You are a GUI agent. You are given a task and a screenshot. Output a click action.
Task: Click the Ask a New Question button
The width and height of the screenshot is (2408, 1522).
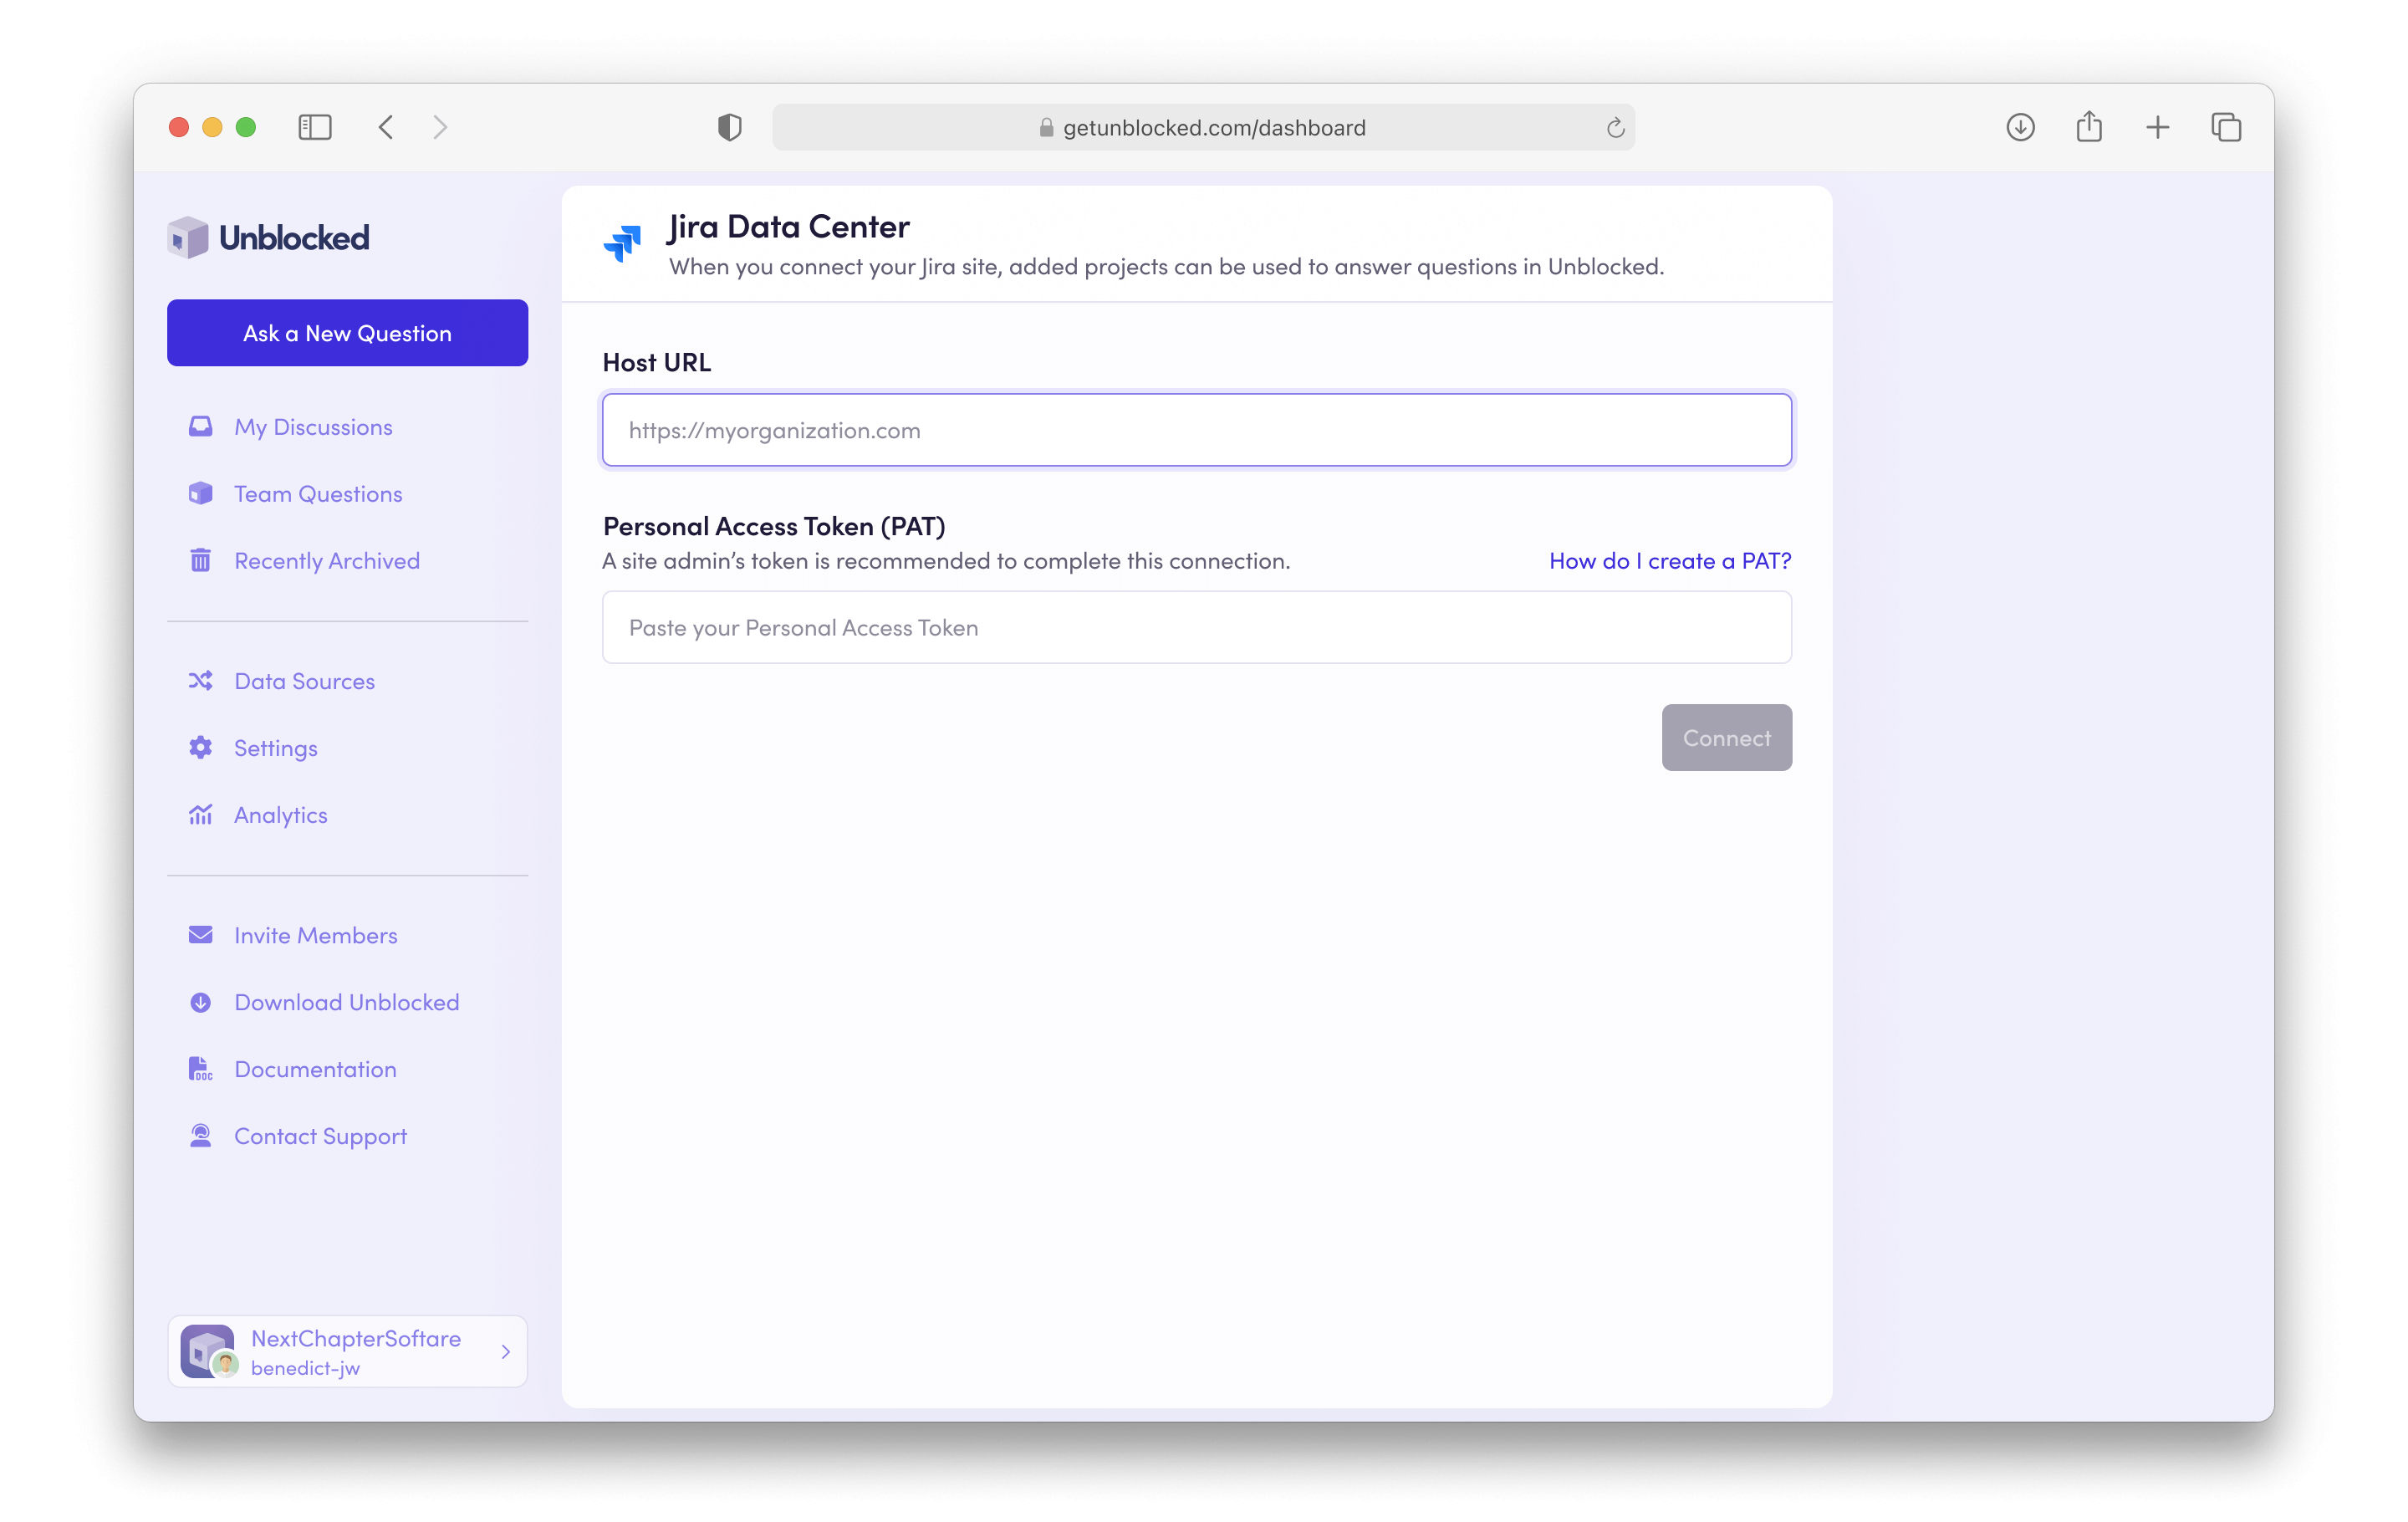[347, 333]
